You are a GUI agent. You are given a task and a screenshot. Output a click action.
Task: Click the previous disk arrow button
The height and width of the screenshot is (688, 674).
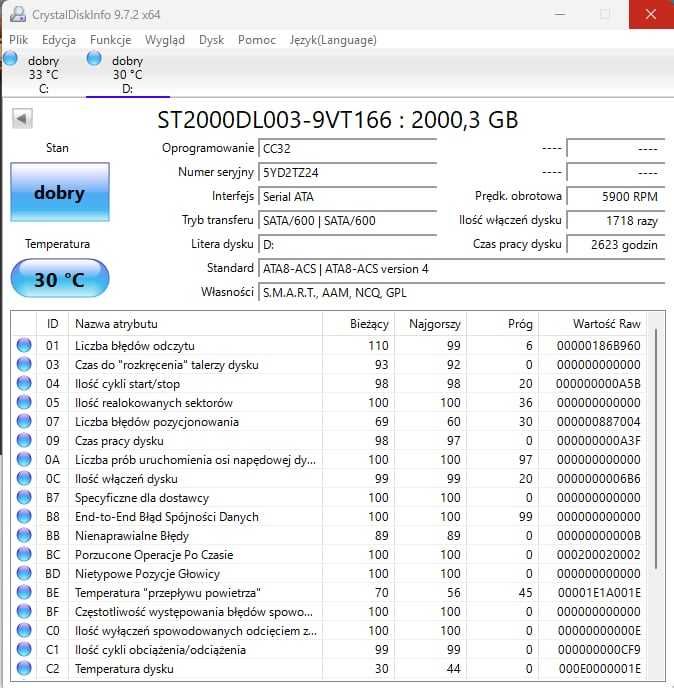[22, 118]
